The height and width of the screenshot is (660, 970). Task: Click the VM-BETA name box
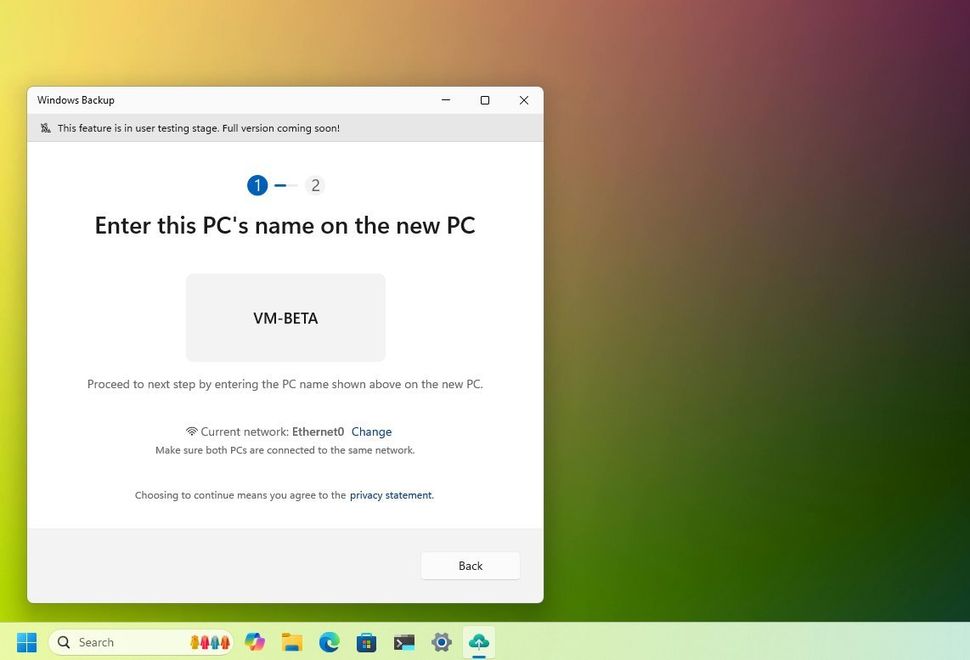click(x=284, y=317)
